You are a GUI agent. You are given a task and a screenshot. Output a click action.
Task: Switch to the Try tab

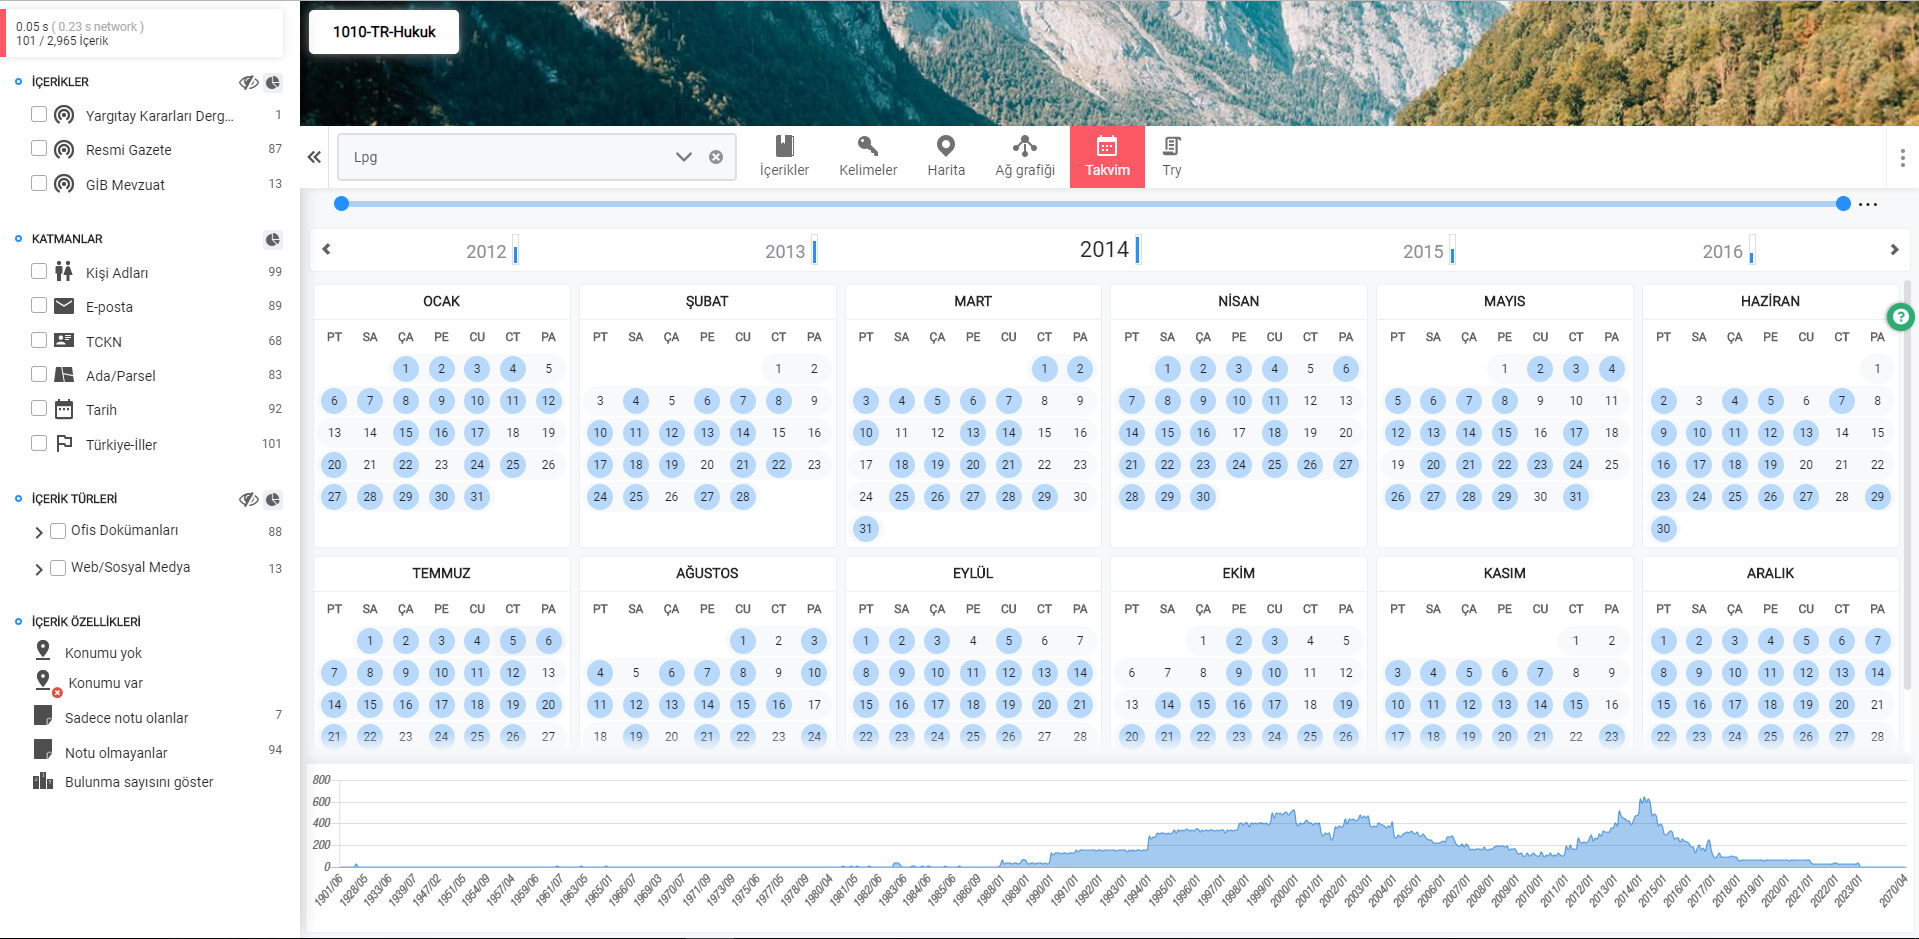click(1172, 157)
